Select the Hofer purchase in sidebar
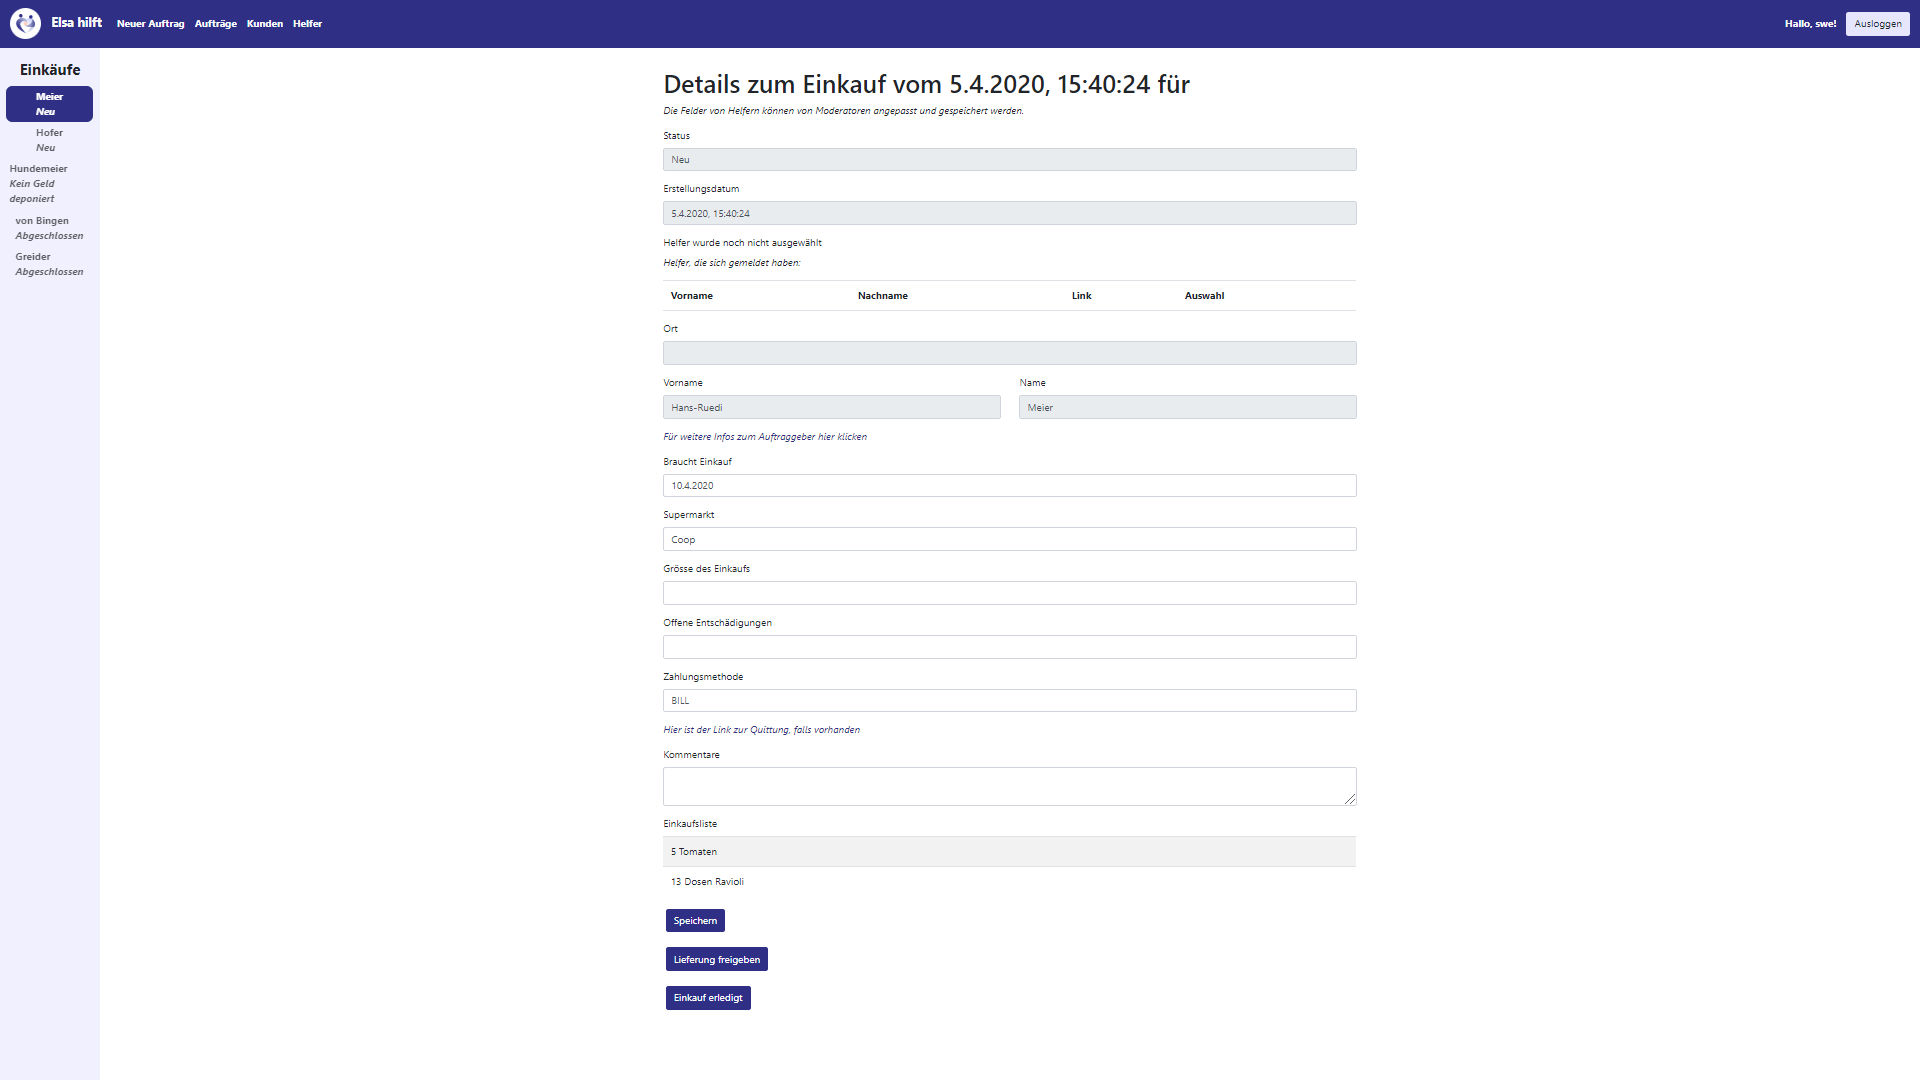Screen dimensions: 1920x1080 click(49, 140)
